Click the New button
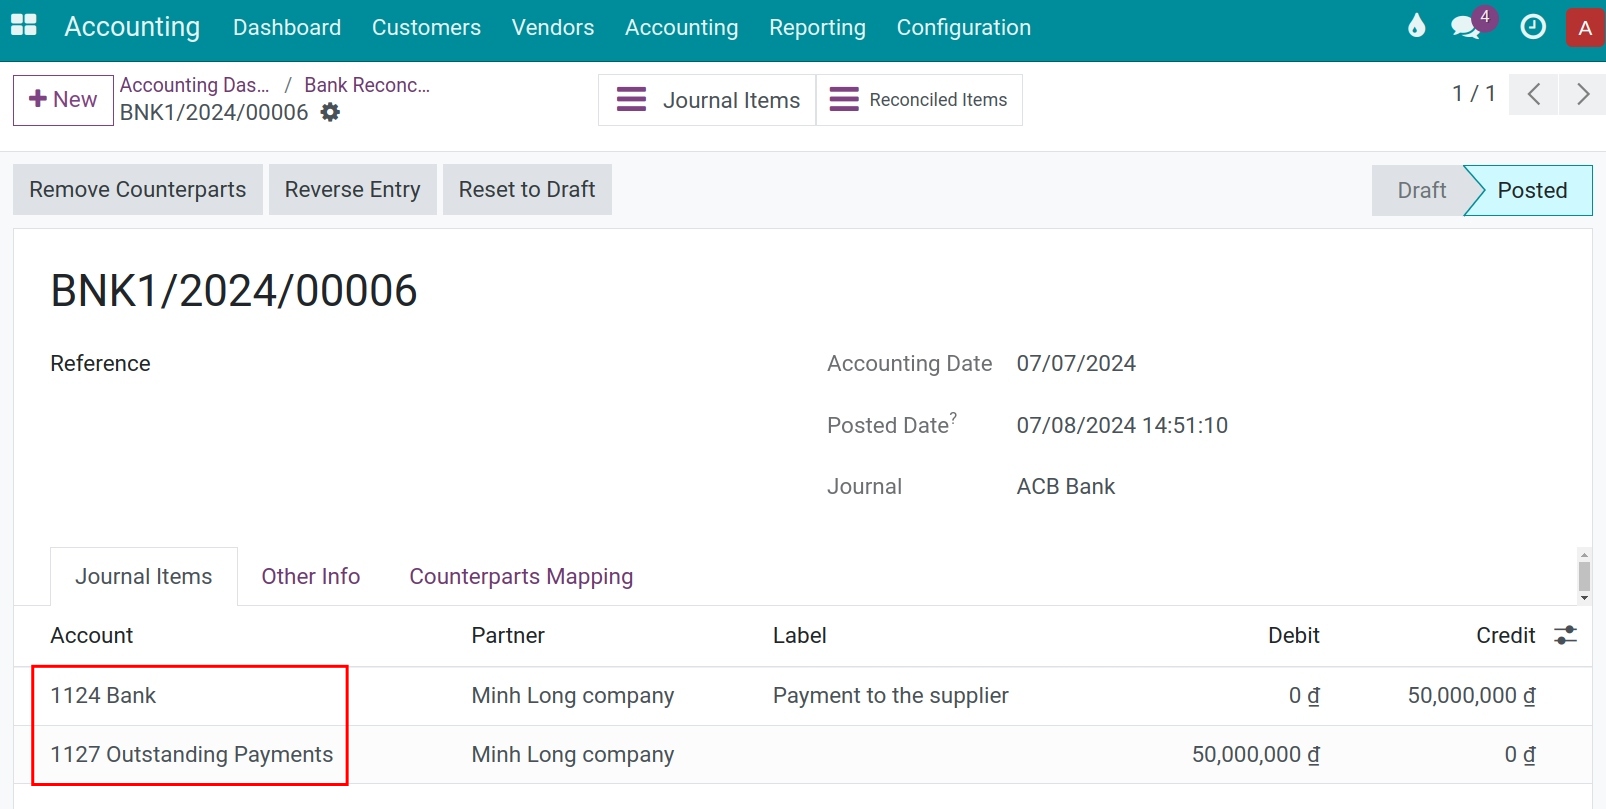 coord(63,100)
